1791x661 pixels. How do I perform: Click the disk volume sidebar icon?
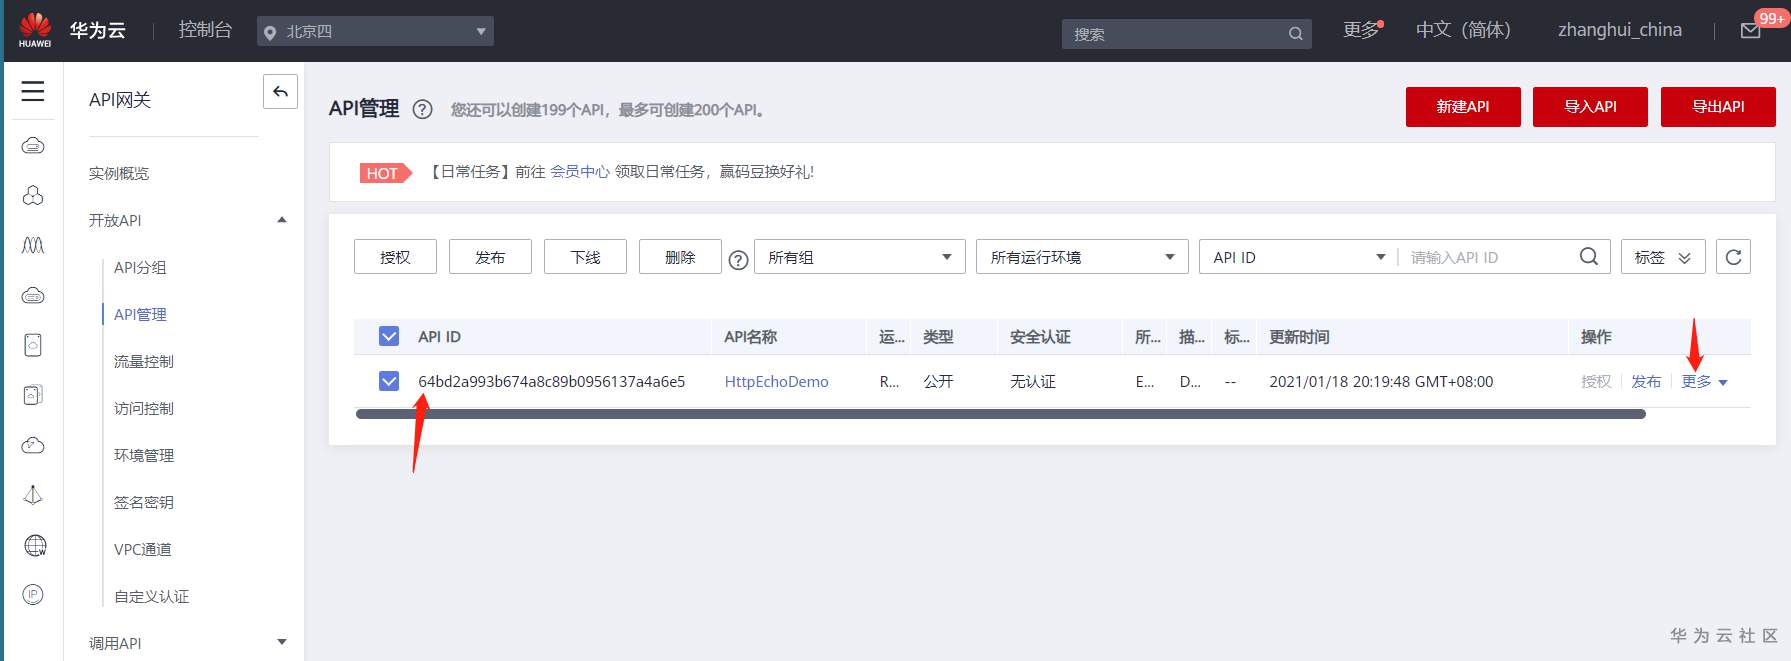pyautogui.click(x=33, y=345)
